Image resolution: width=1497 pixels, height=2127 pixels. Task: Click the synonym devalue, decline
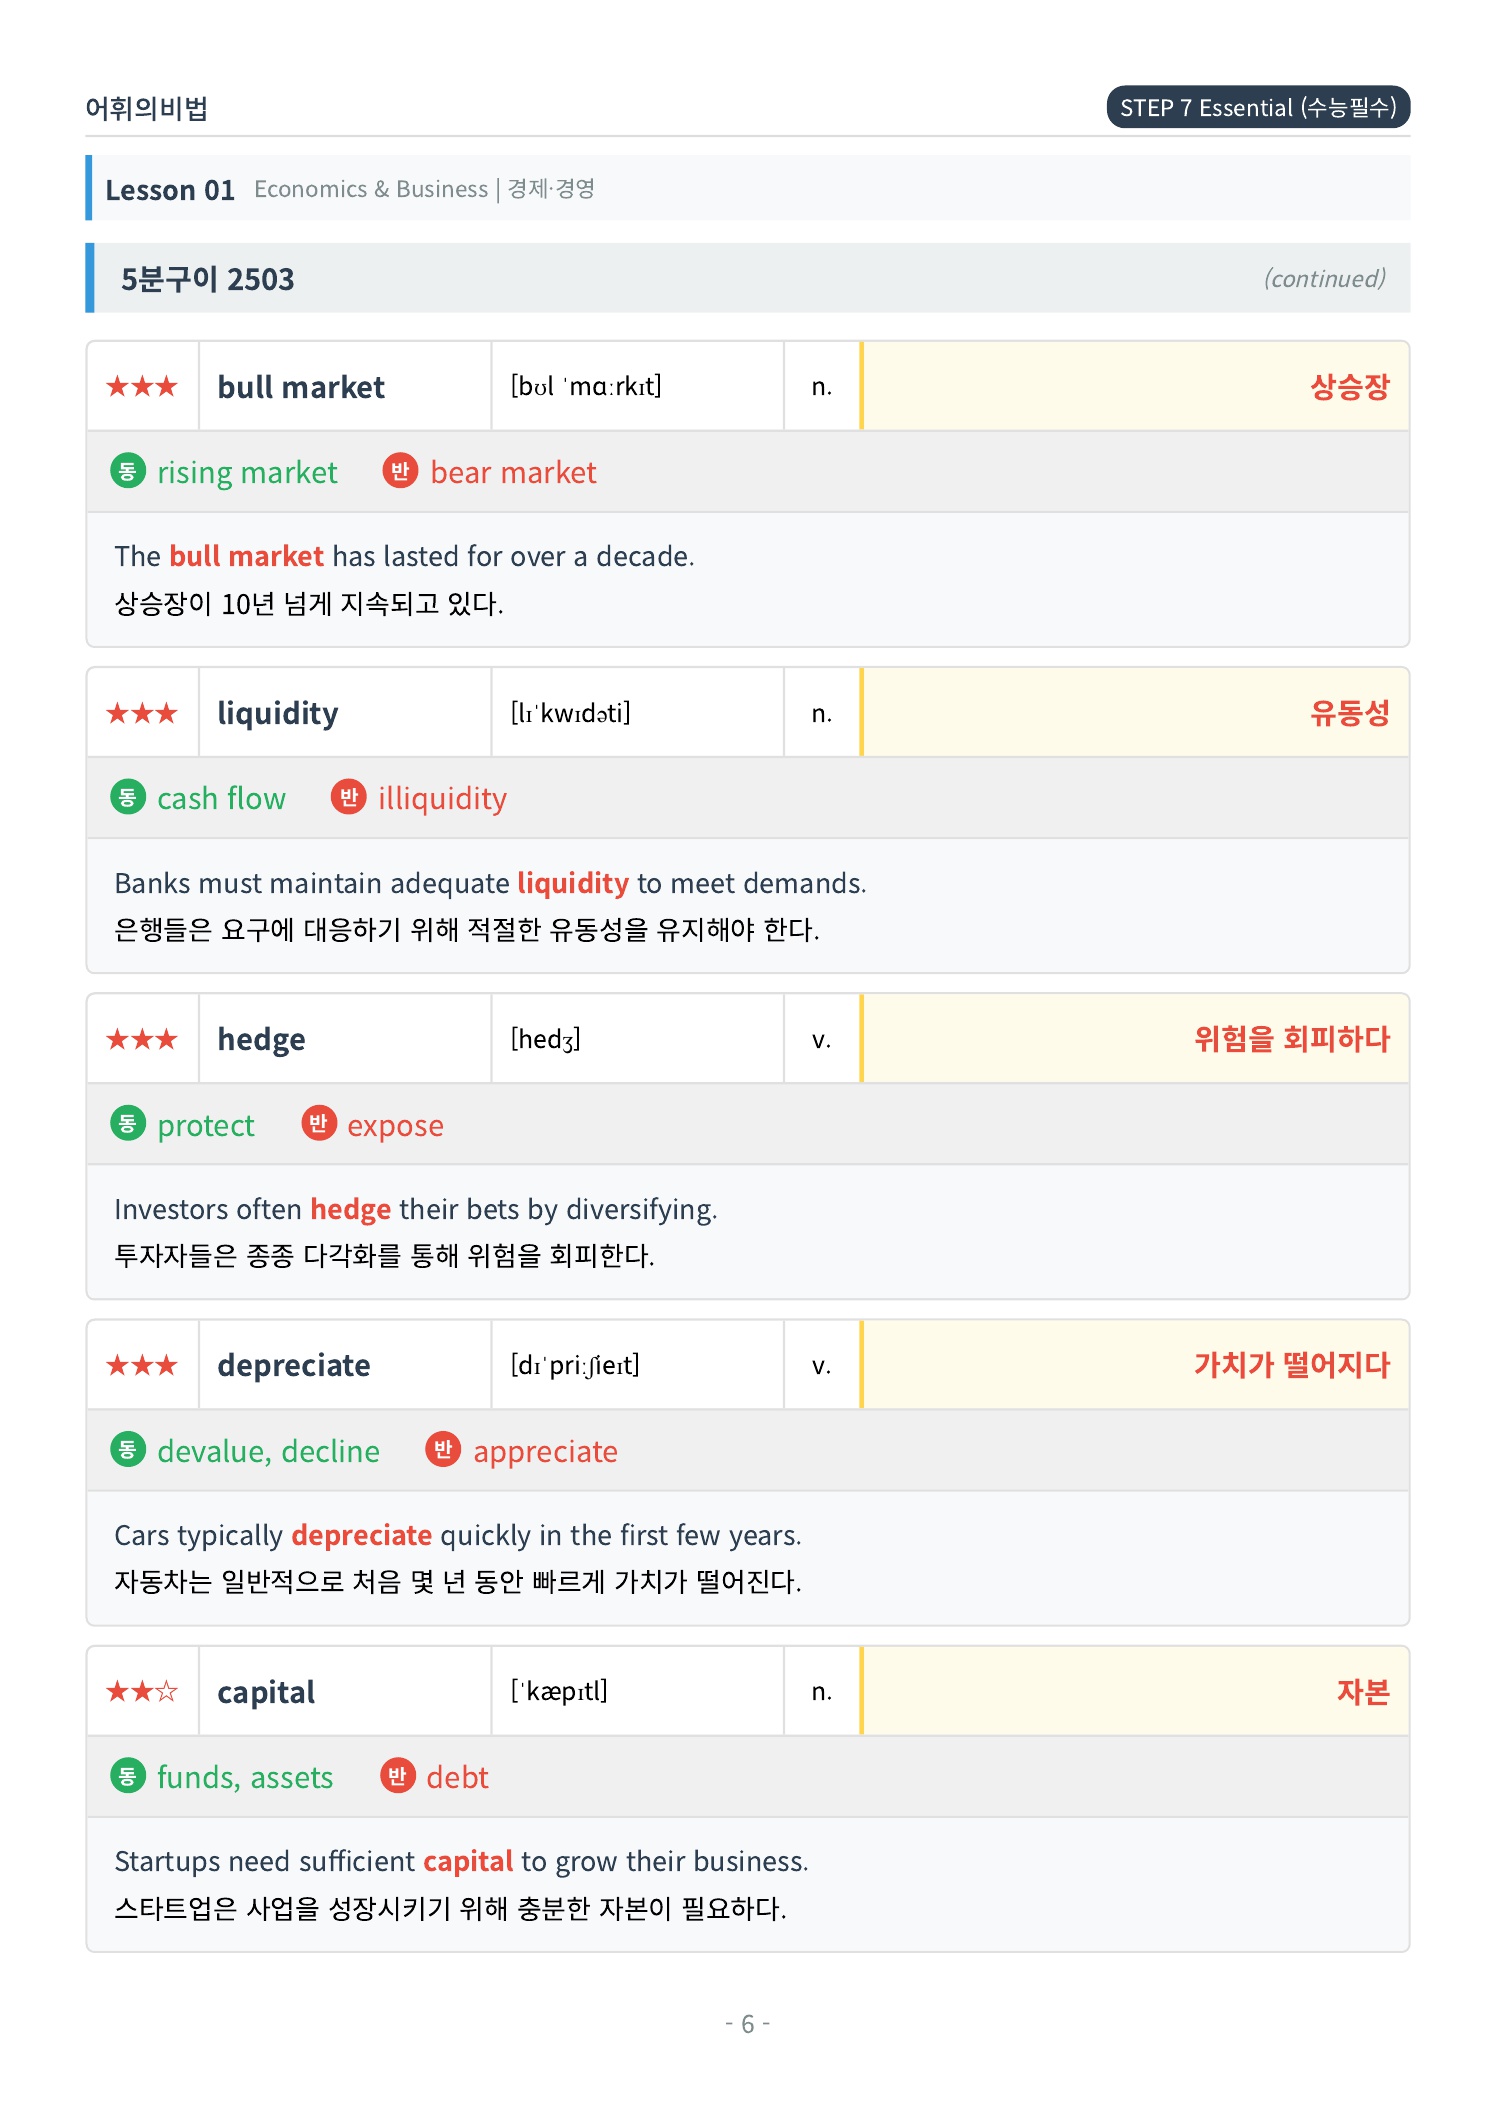coord(268,1451)
